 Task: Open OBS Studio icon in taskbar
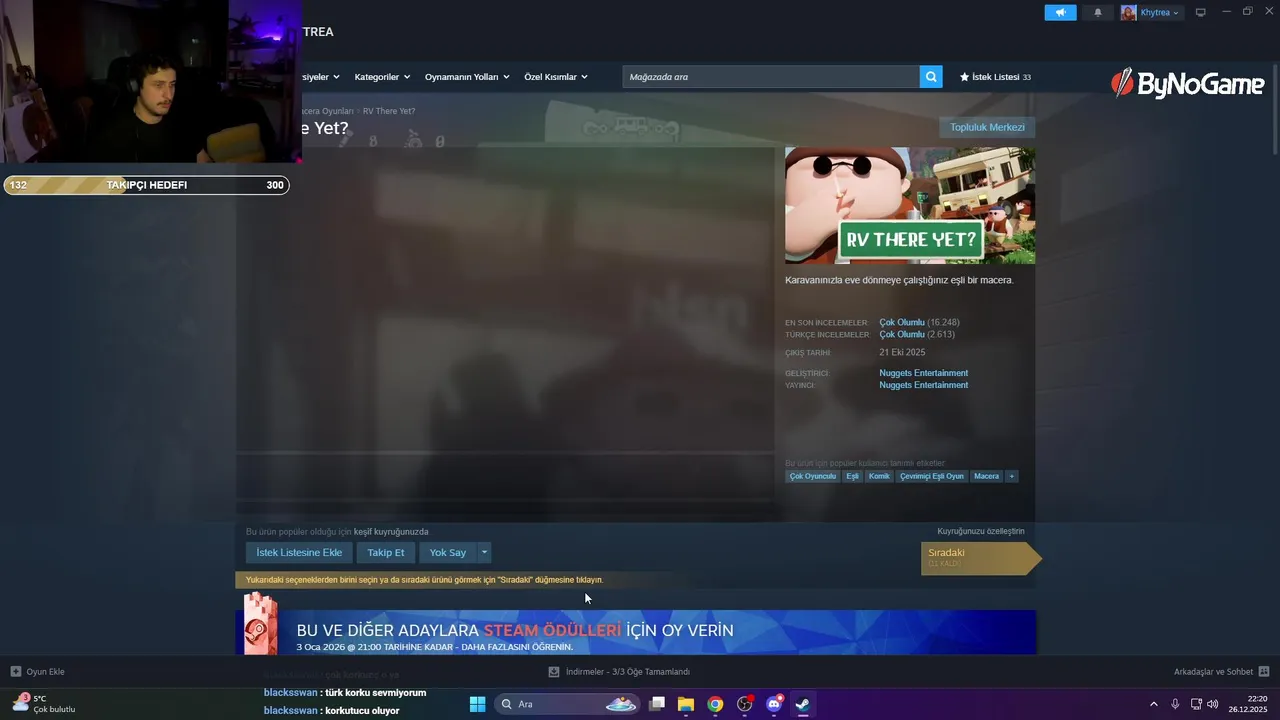point(745,704)
